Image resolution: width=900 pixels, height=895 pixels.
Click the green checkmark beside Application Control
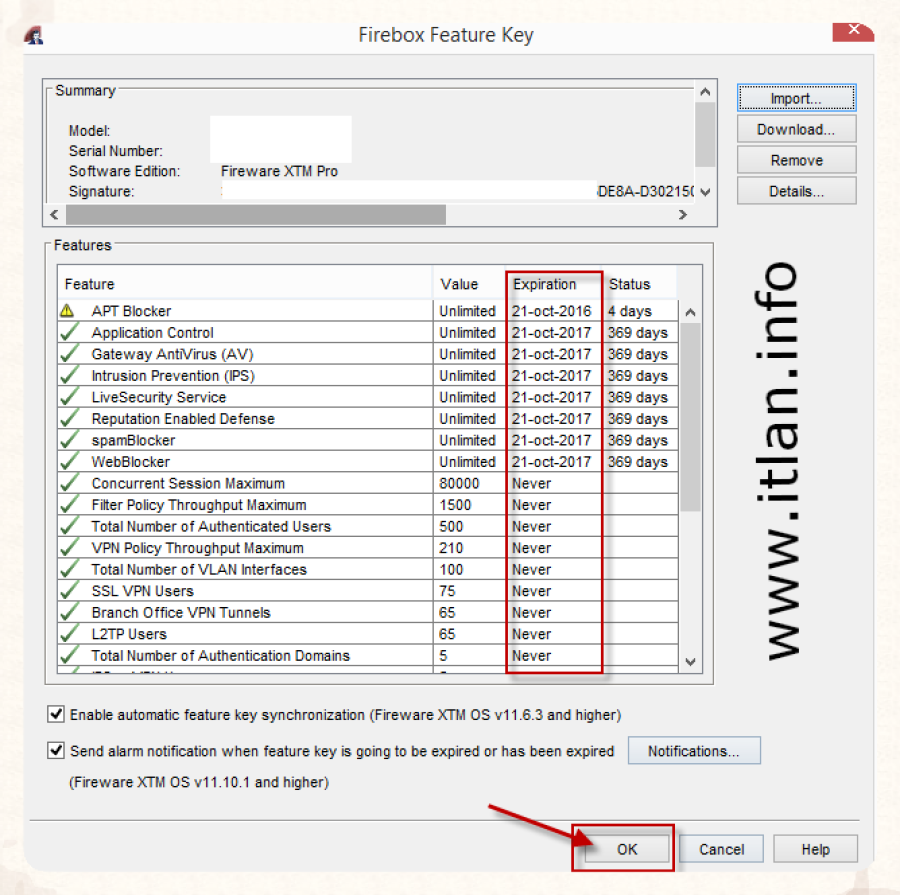[69, 333]
